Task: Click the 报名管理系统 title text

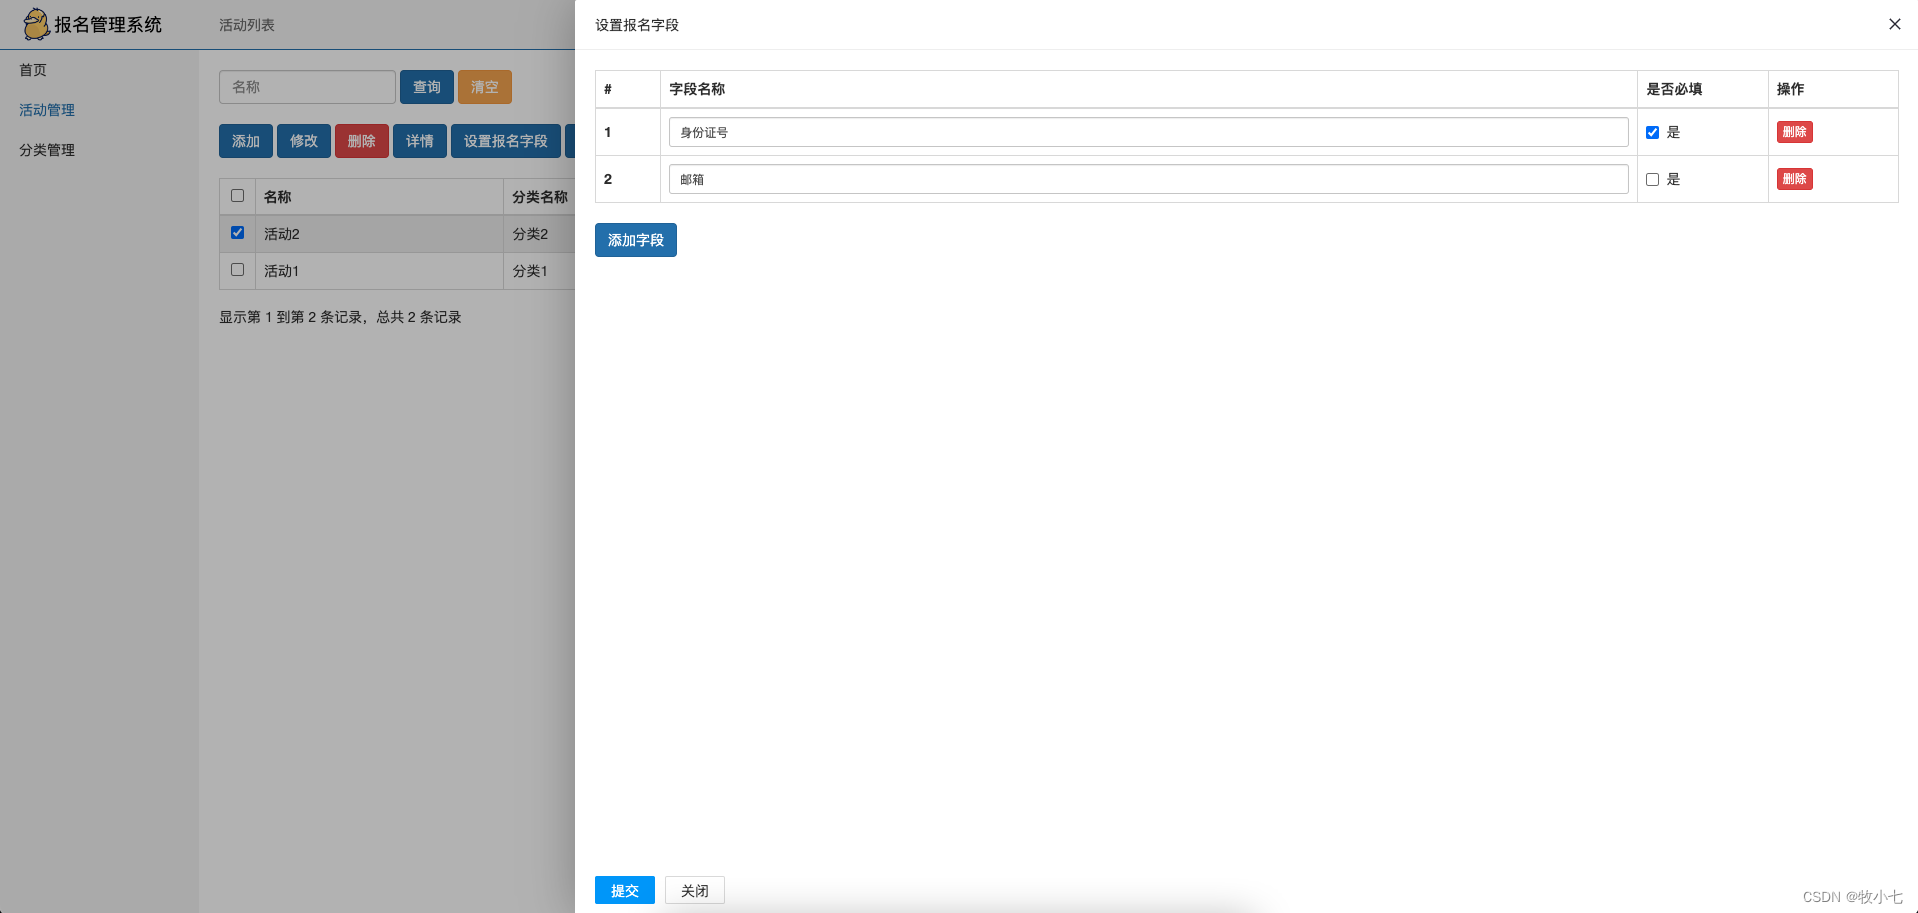Action: pos(108,25)
